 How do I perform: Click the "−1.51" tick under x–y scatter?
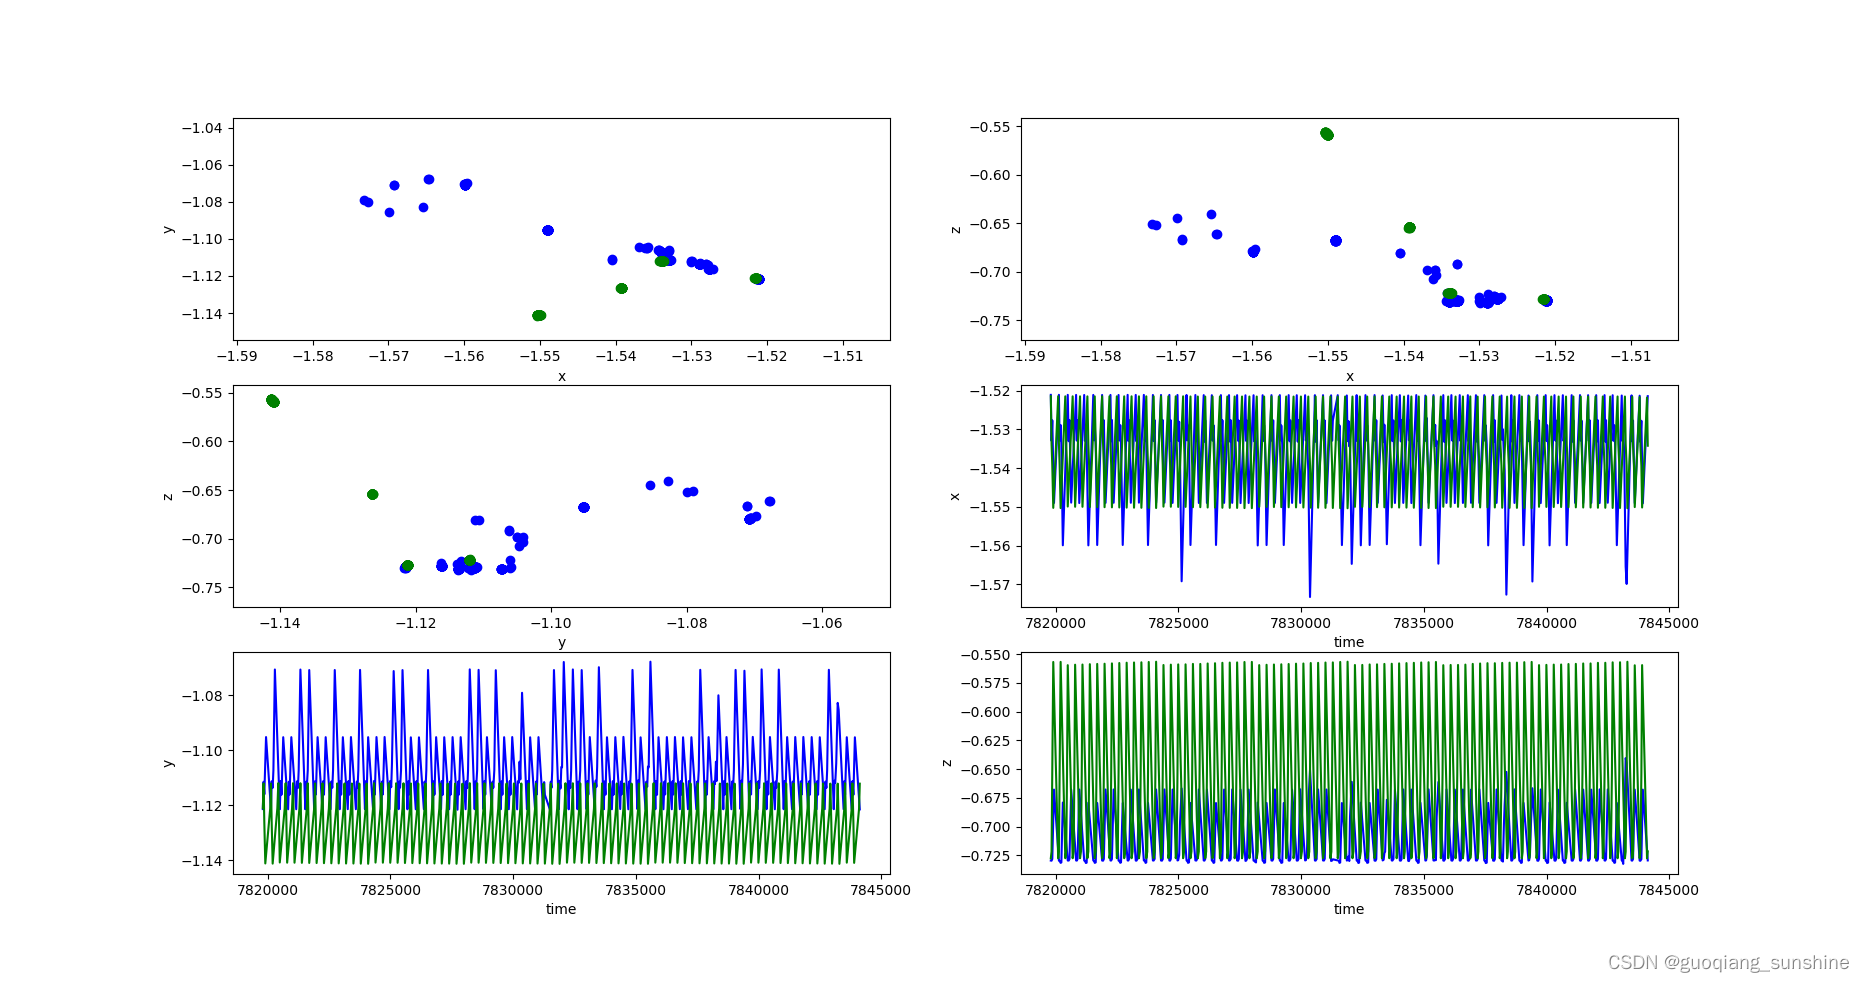pos(843,356)
